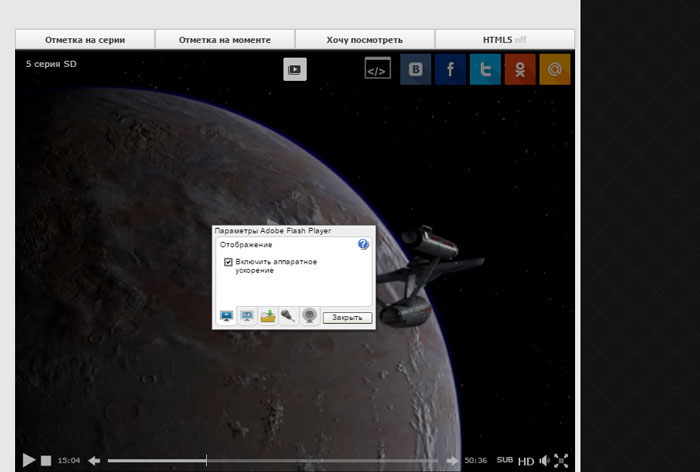Click the video playlist icon atop the player
Screen dimensions: 700x472
coord(295,69)
